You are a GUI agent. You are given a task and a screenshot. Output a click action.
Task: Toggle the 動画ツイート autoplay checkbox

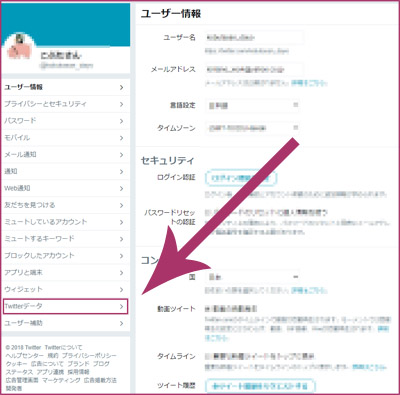(x=207, y=309)
